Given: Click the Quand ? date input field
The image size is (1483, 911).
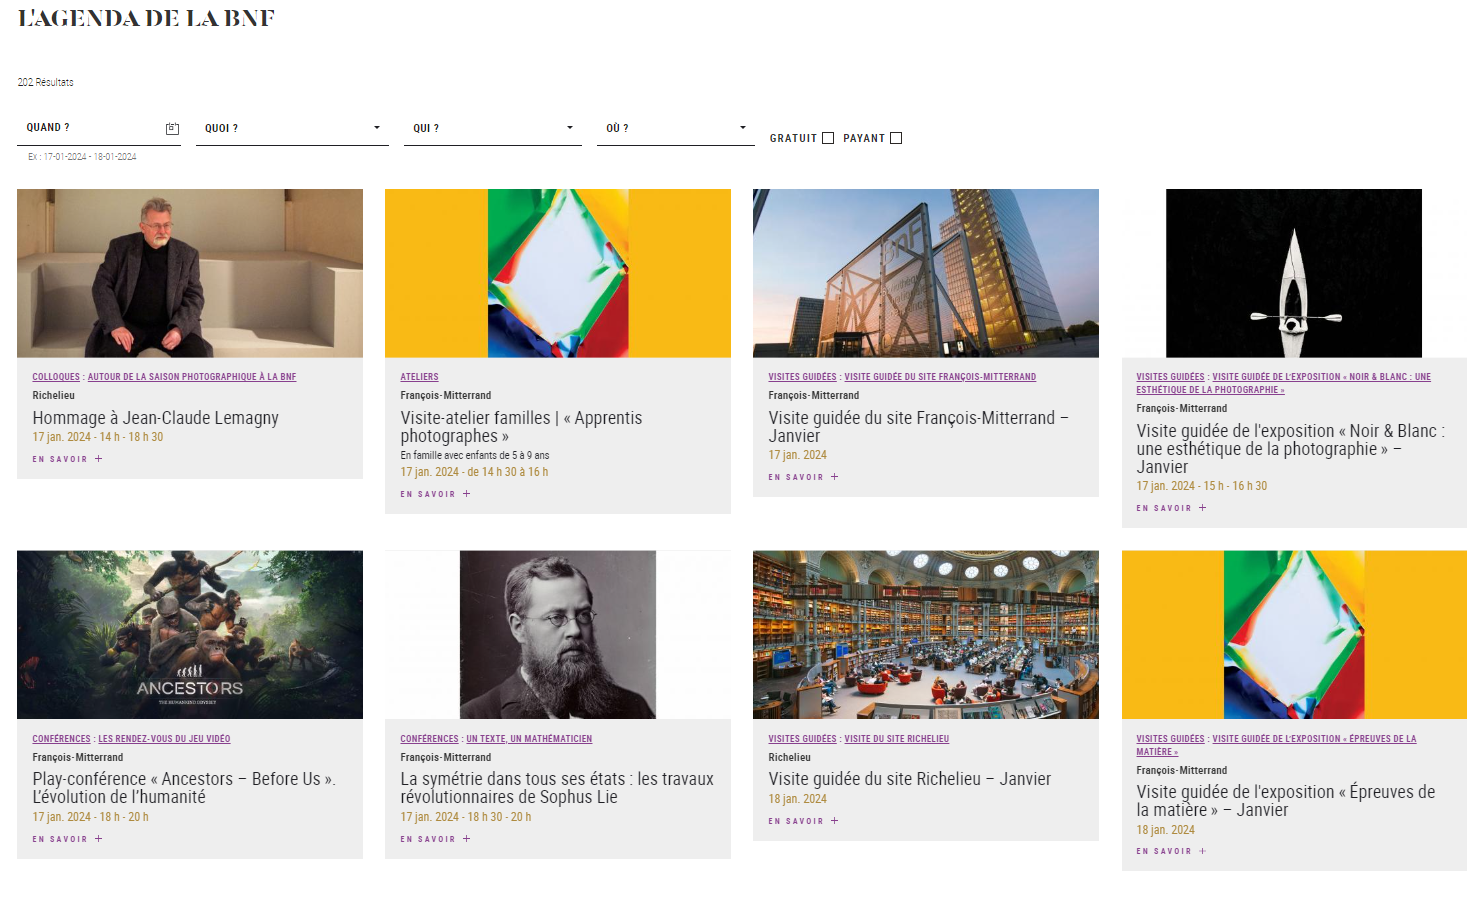Looking at the screenshot, I should coord(90,128).
